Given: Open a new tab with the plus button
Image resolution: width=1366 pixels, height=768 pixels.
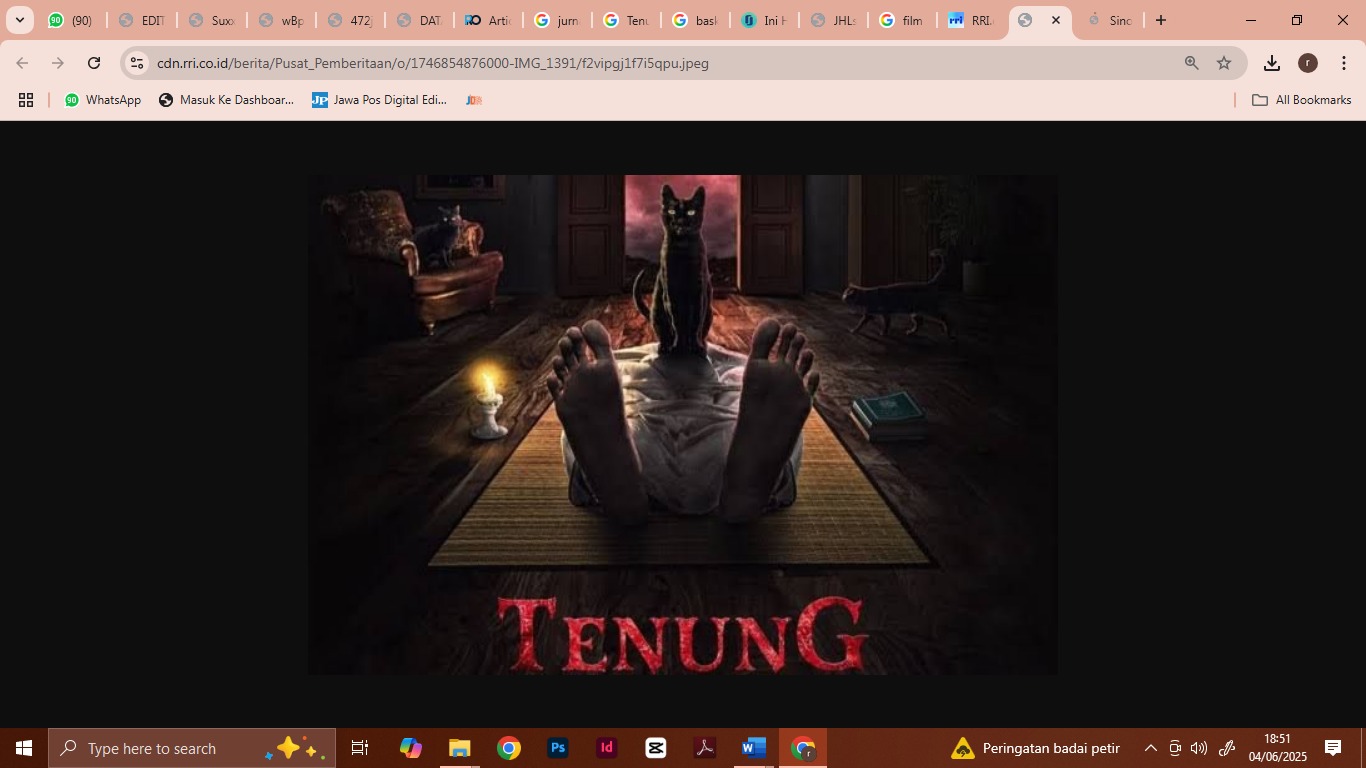Looking at the screenshot, I should 1160,19.
